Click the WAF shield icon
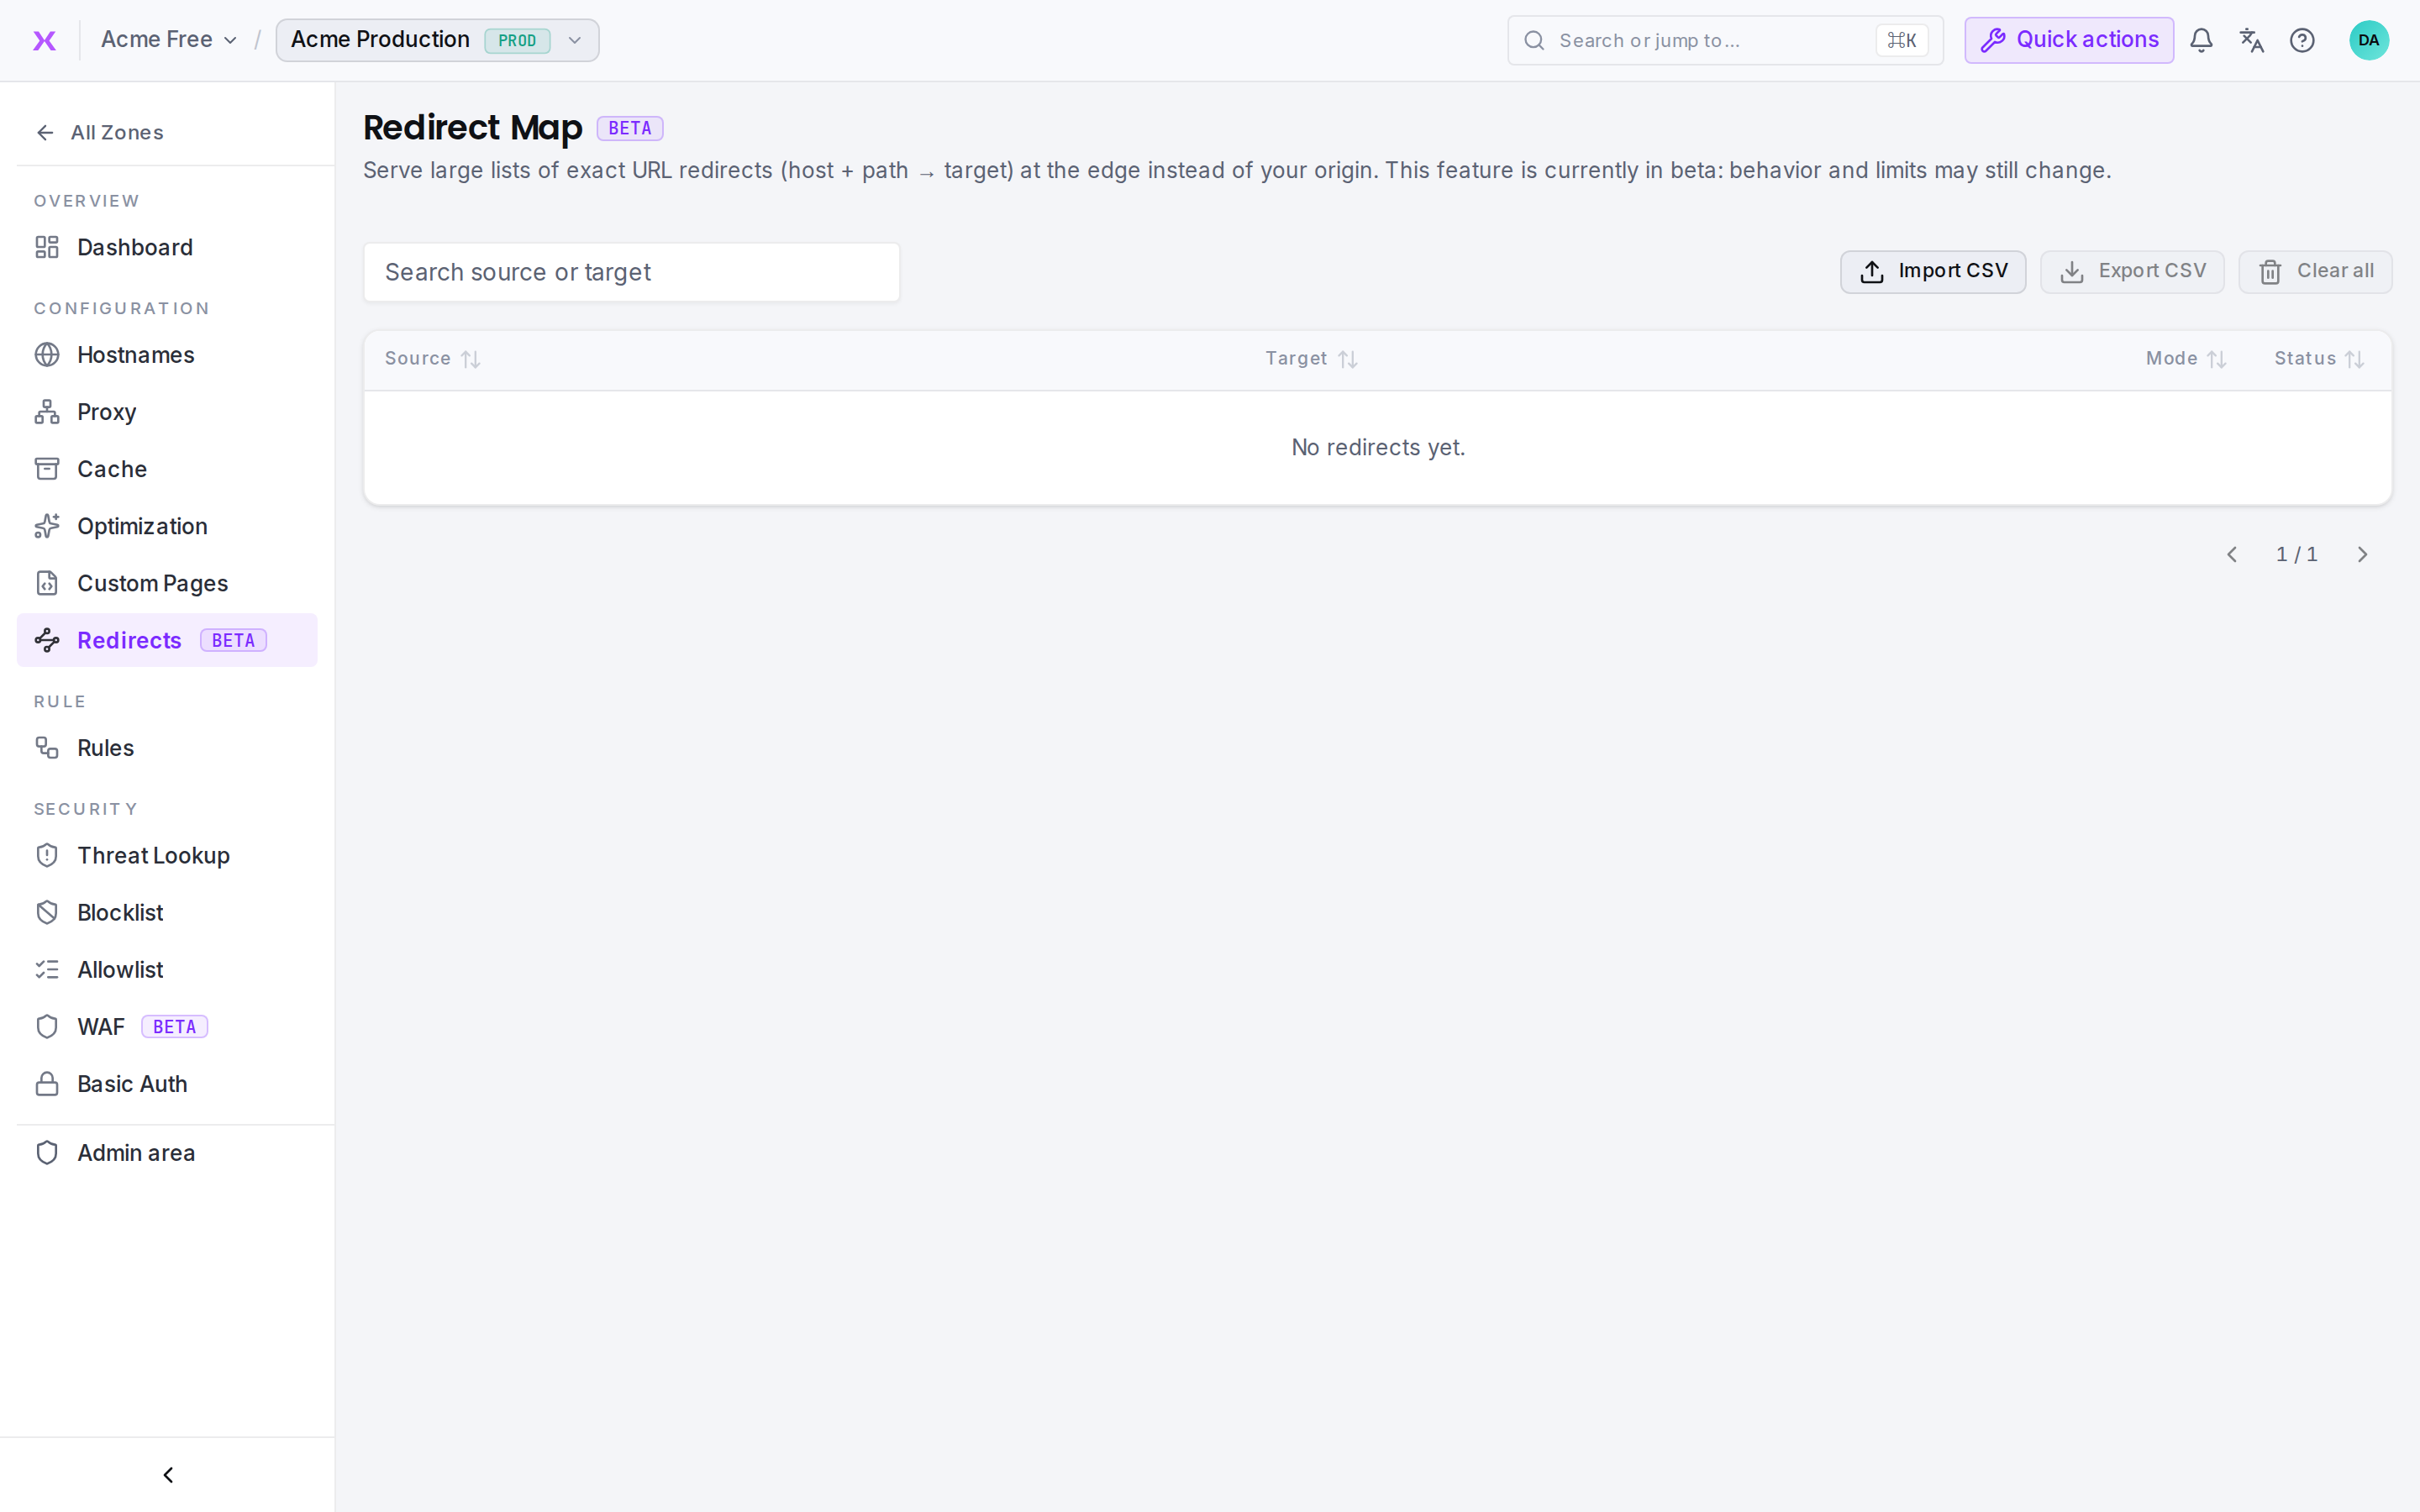The height and width of the screenshot is (1512, 2420). click(47, 1027)
